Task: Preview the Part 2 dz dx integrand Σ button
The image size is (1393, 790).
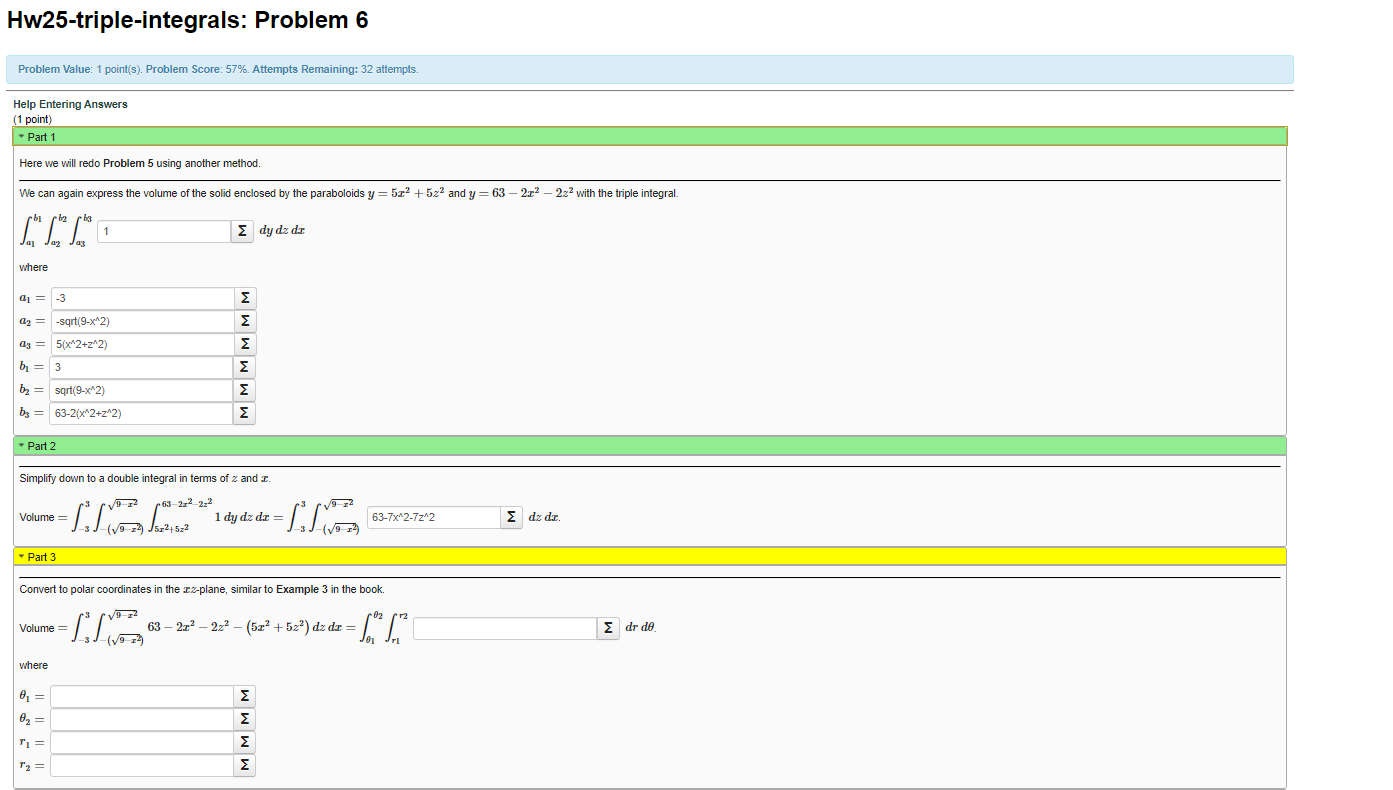Action: pyautogui.click(x=511, y=518)
